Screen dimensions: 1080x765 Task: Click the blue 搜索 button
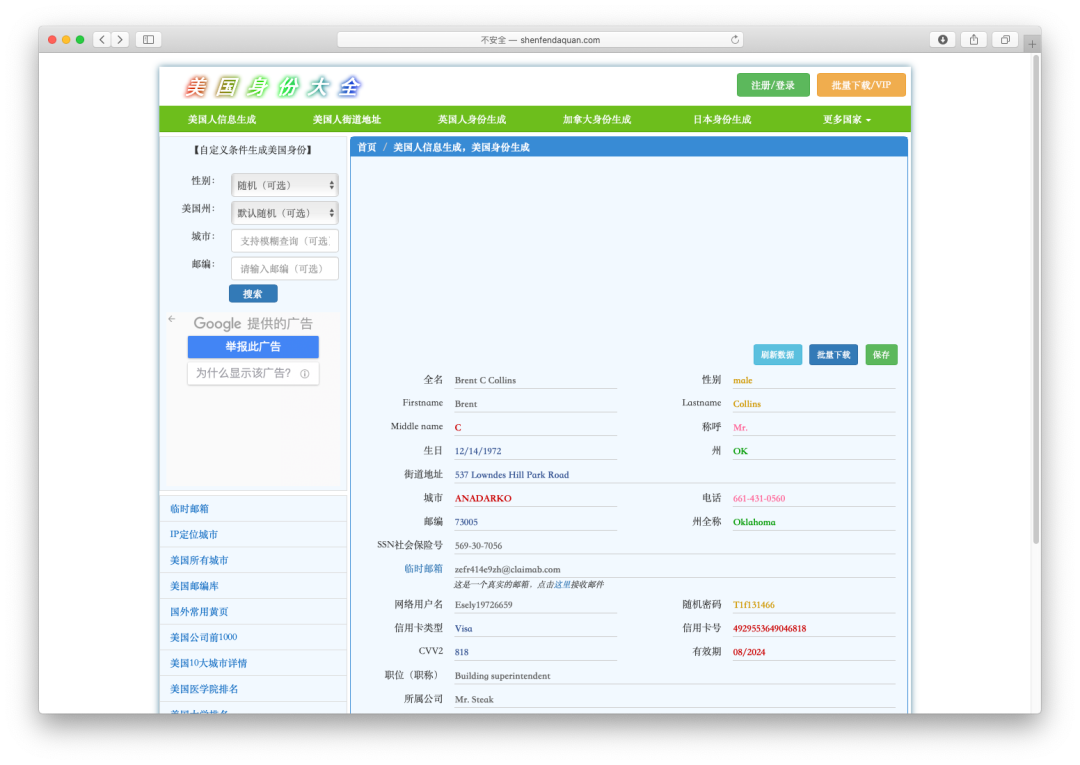pyautogui.click(x=253, y=294)
